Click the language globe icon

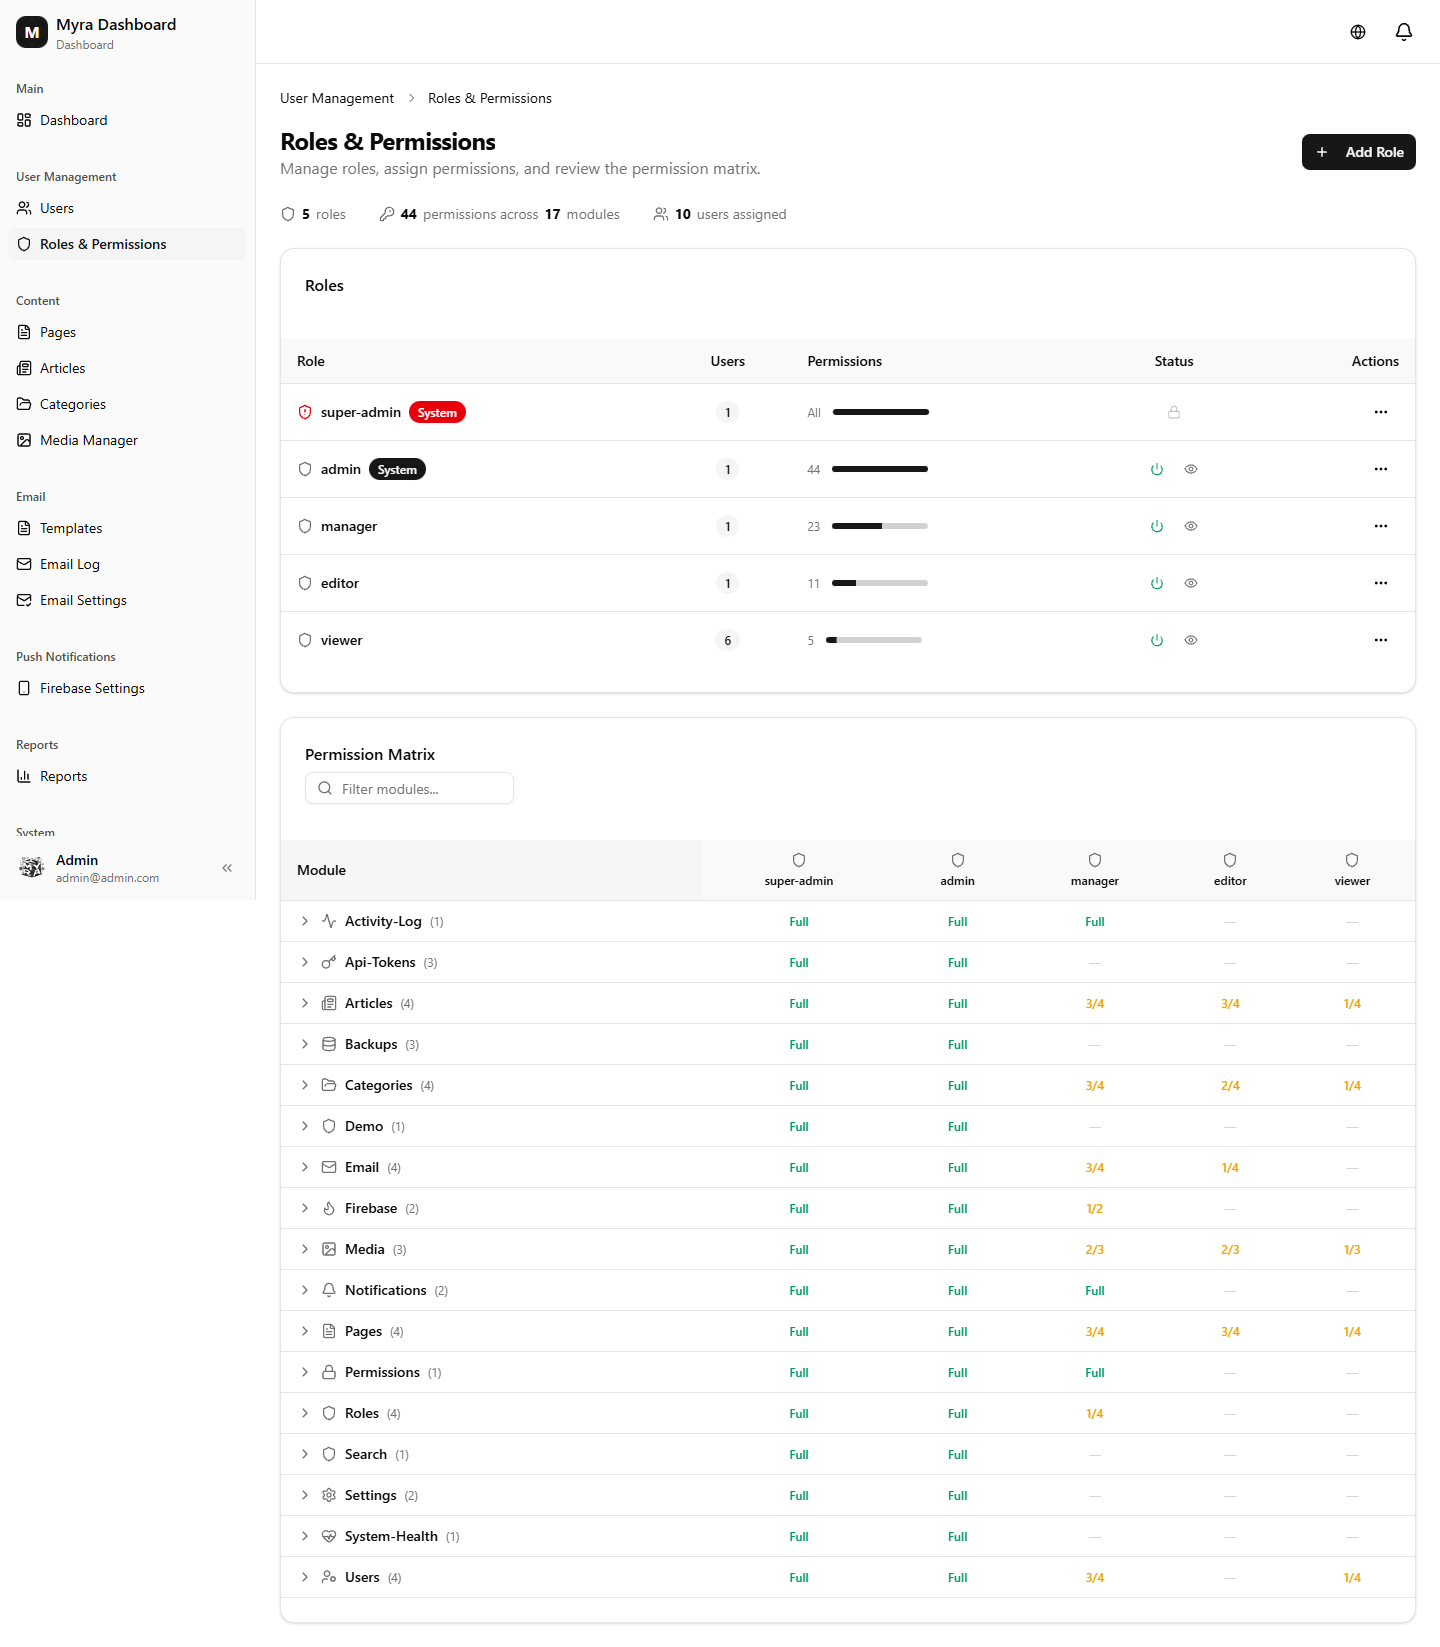[1358, 32]
